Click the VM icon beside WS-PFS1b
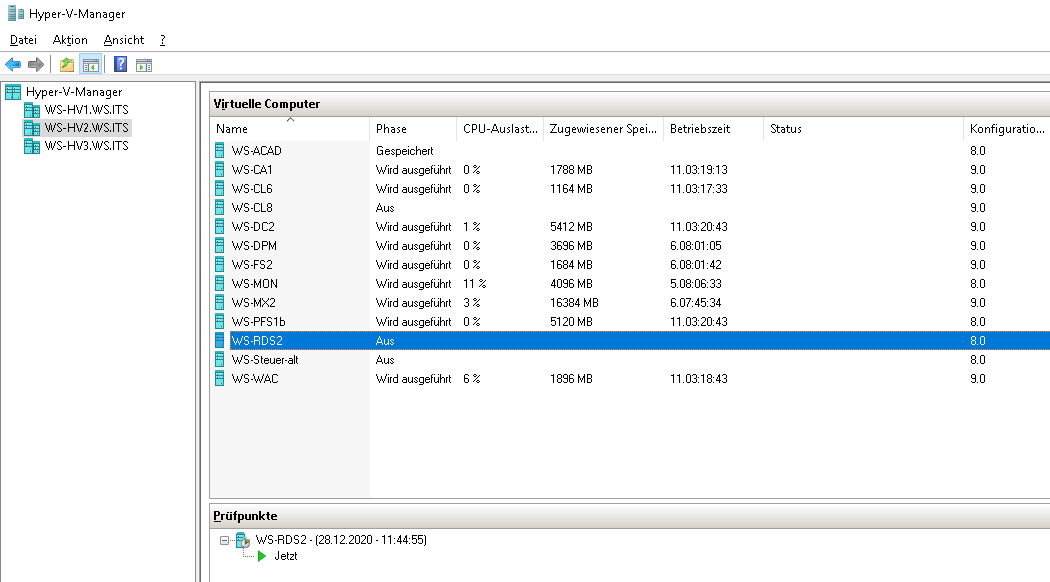Viewport: 1050px width, 582px height. 220,321
